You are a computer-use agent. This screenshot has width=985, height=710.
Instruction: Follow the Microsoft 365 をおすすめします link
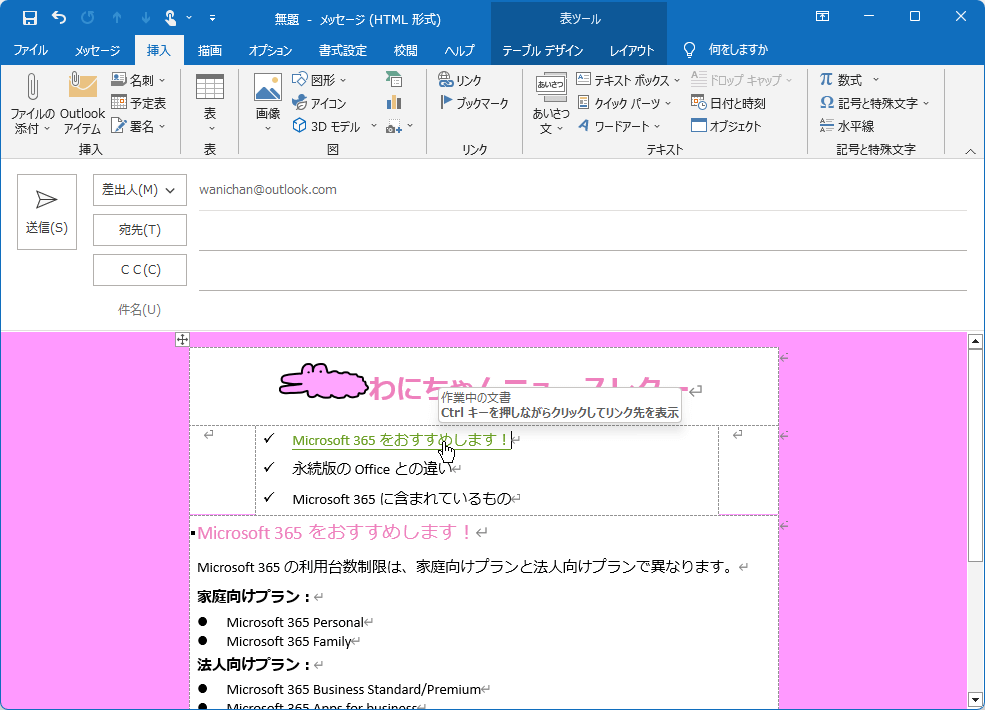coord(400,440)
